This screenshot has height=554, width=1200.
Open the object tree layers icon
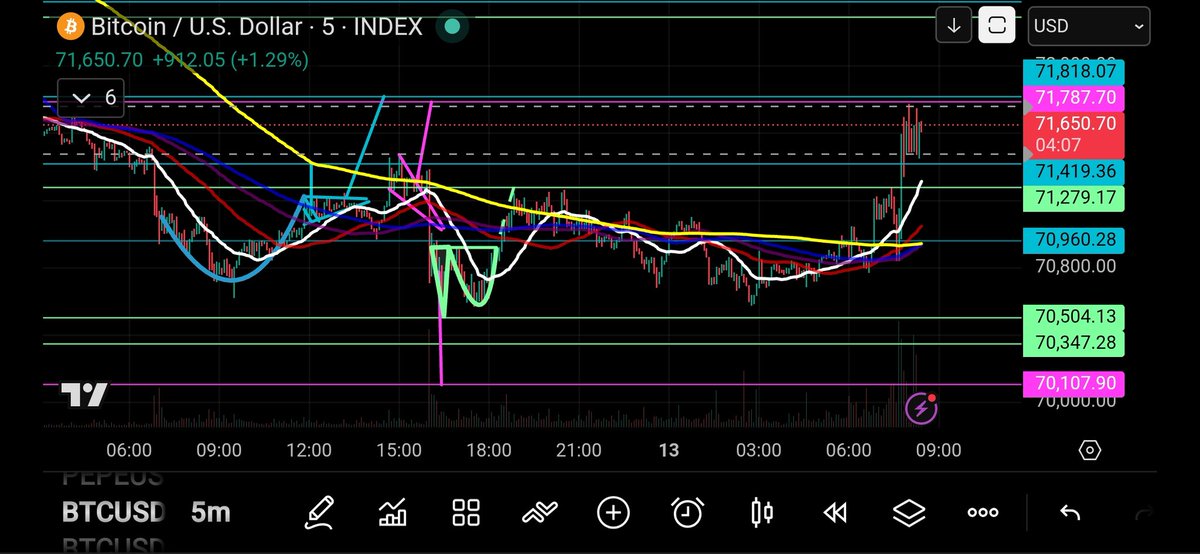[909, 513]
